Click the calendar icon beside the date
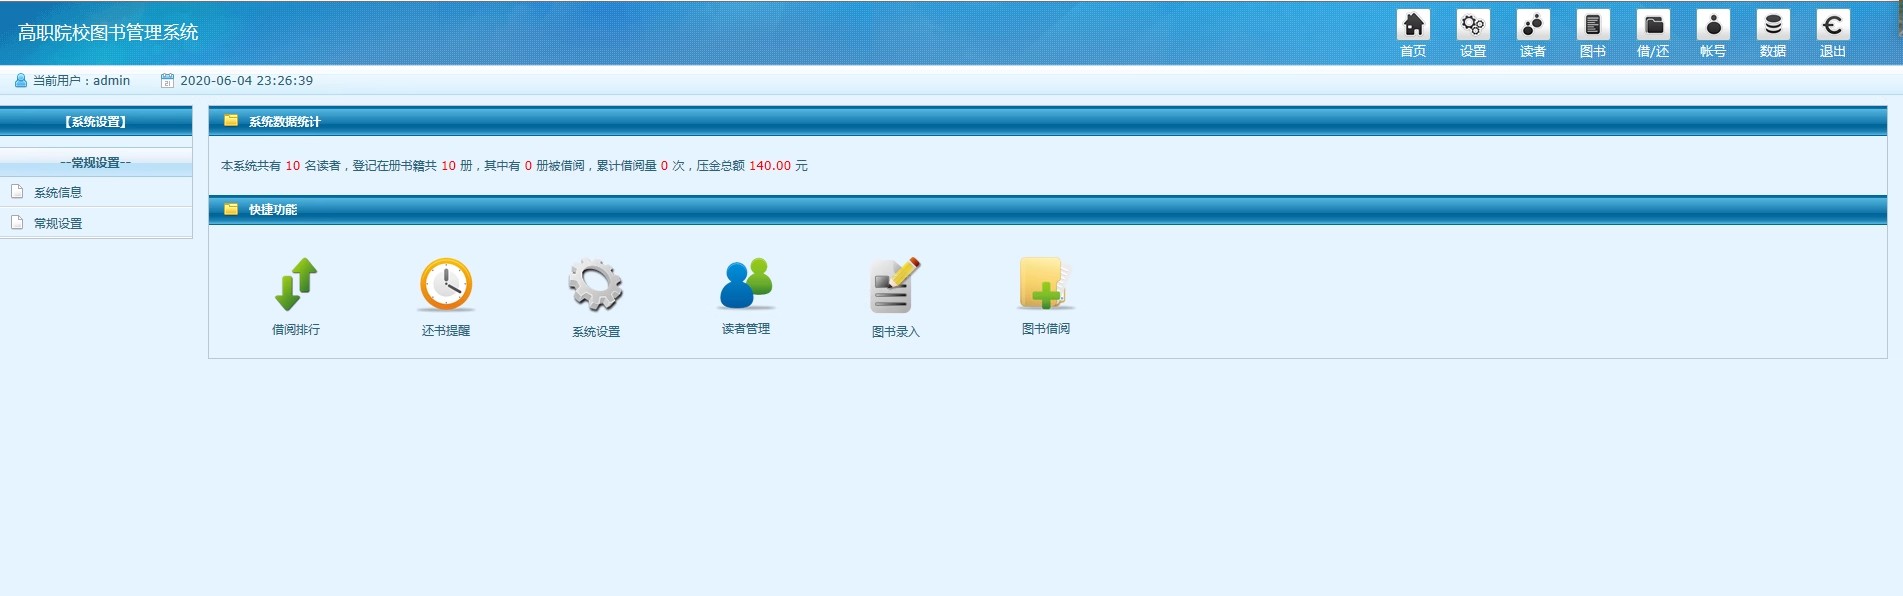Screen dimensions: 1903x596 coord(167,80)
